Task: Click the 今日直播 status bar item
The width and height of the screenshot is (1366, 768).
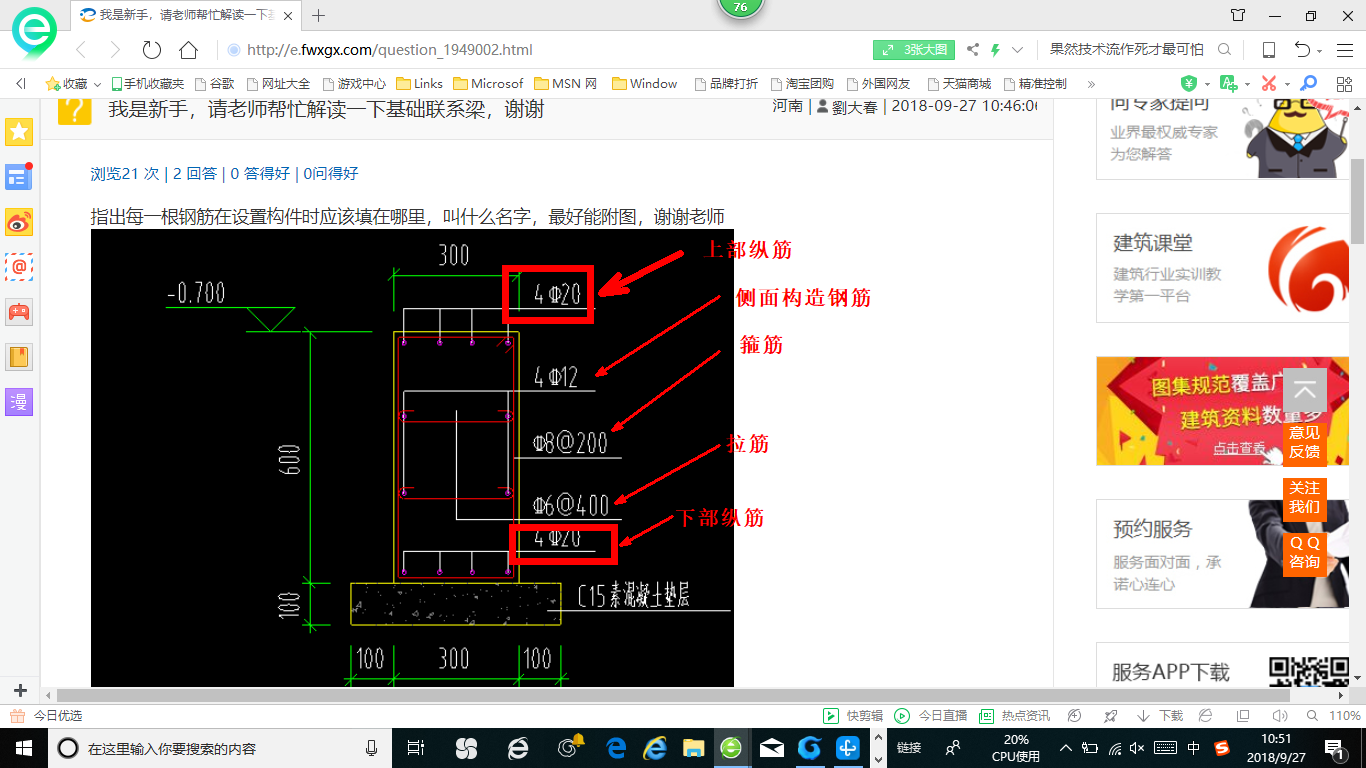Action: 931,716
